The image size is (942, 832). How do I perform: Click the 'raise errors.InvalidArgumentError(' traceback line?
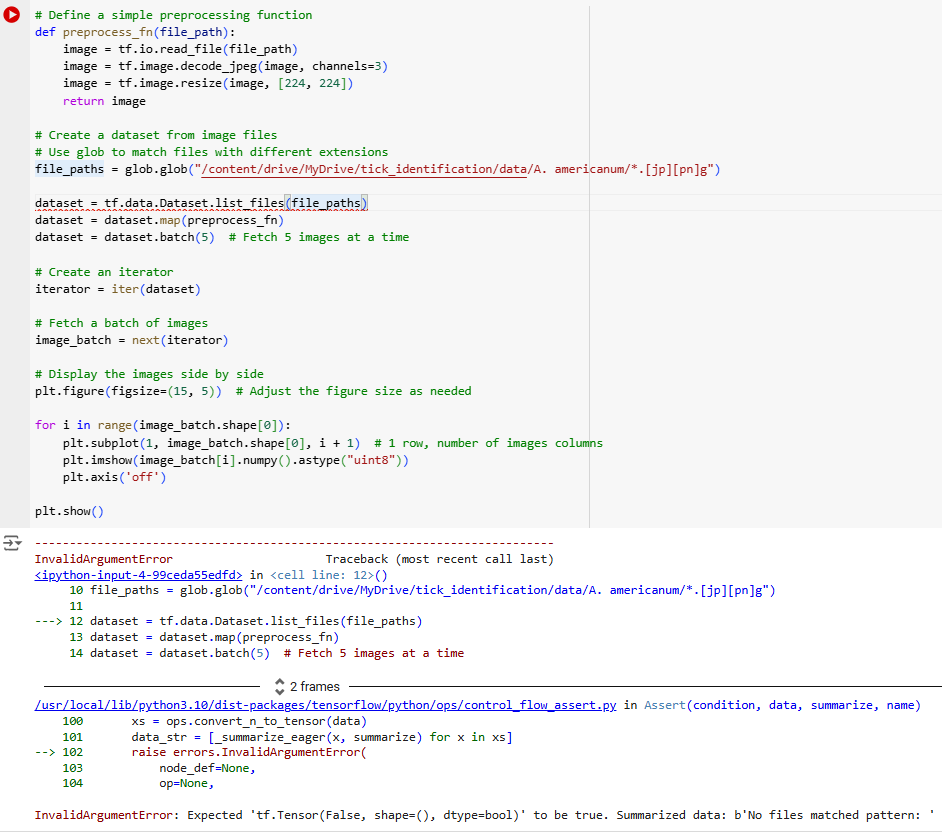249,752
